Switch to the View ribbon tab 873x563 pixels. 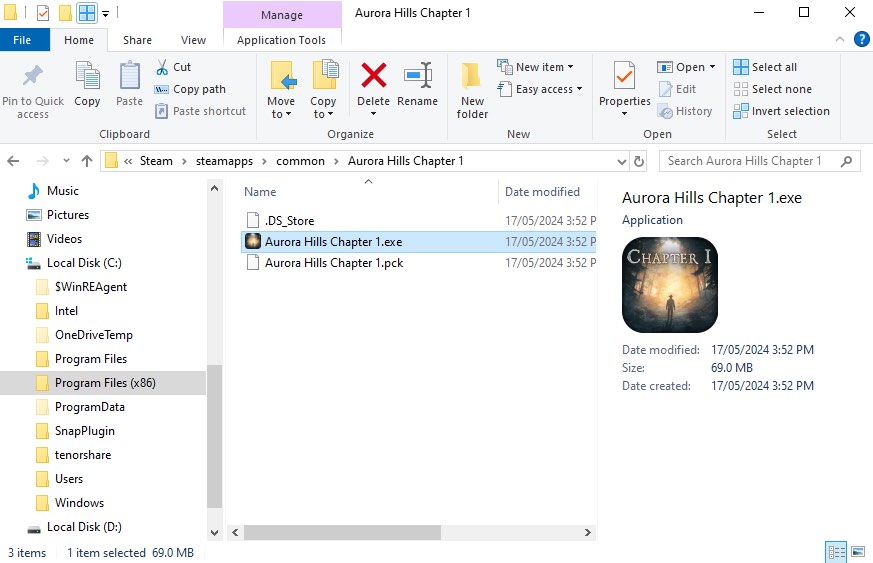pyautogui.click(x=193, y=40)
